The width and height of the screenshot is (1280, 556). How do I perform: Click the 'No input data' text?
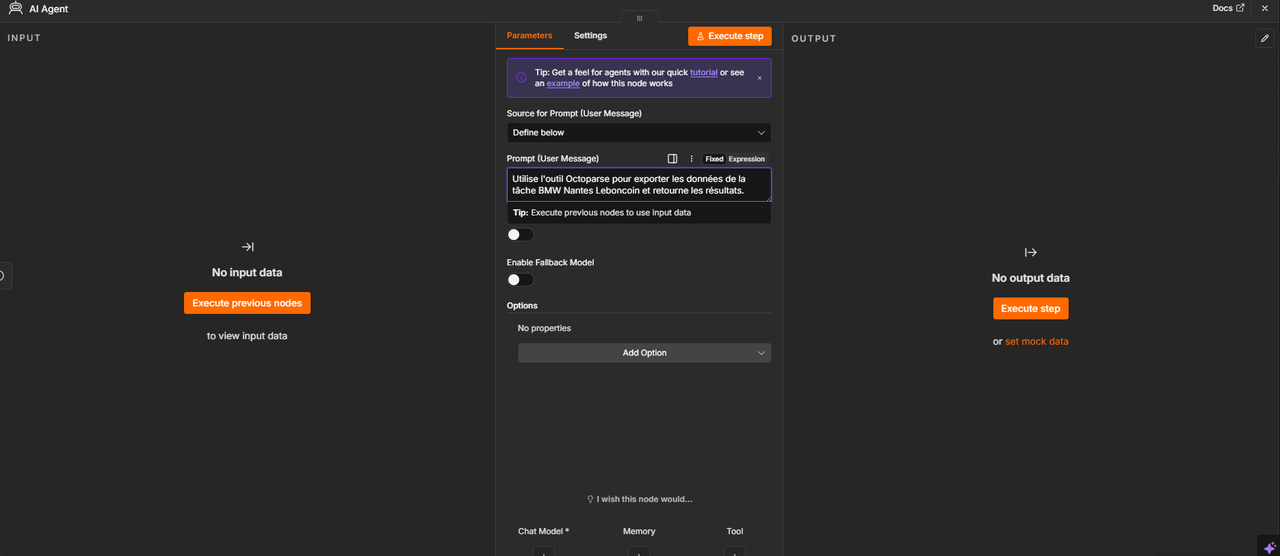point(247,272)
